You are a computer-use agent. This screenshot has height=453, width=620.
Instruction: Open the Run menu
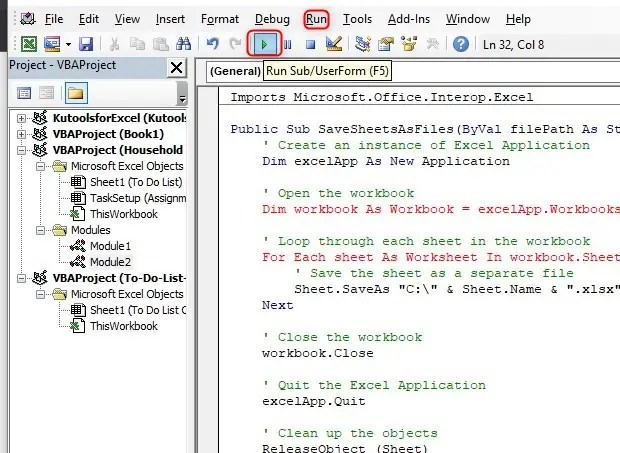316,18
